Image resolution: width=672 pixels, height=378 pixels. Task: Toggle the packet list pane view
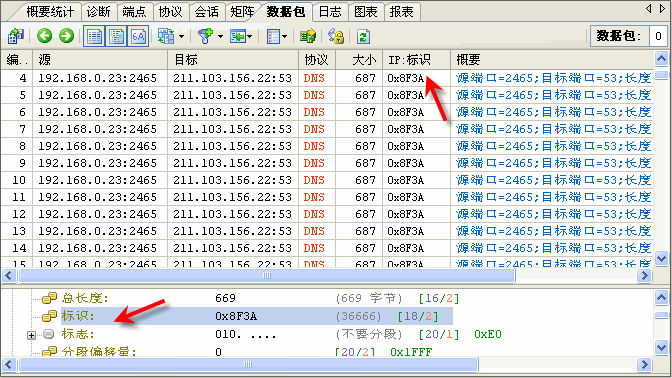[x=94, y=36]
